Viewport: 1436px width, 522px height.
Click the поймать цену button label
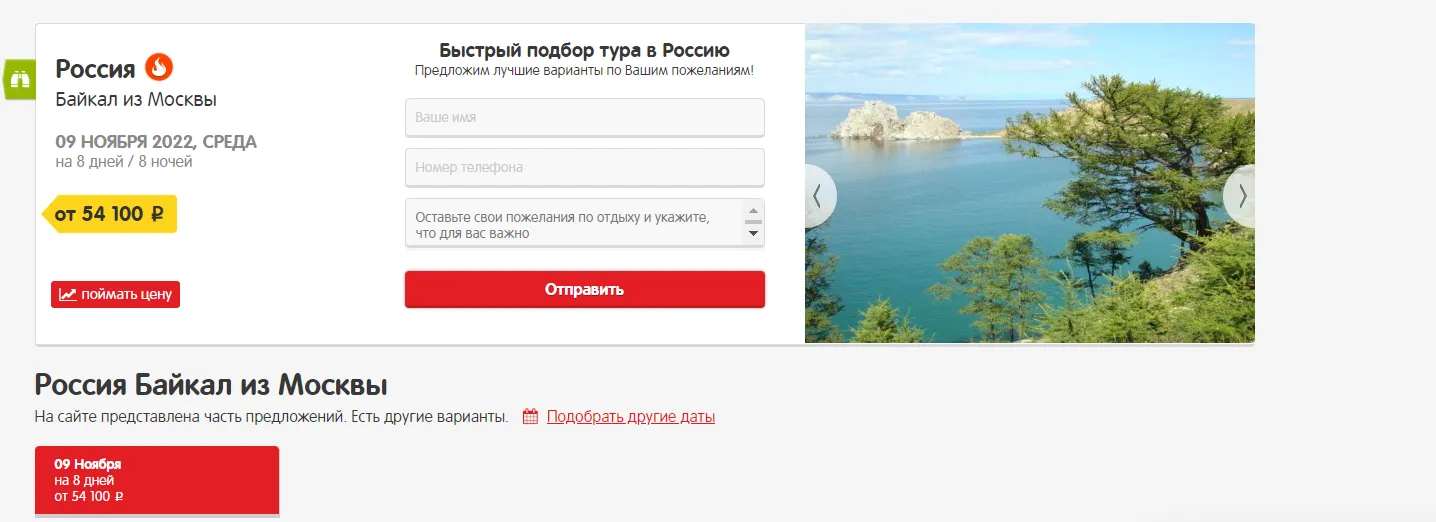127,295
